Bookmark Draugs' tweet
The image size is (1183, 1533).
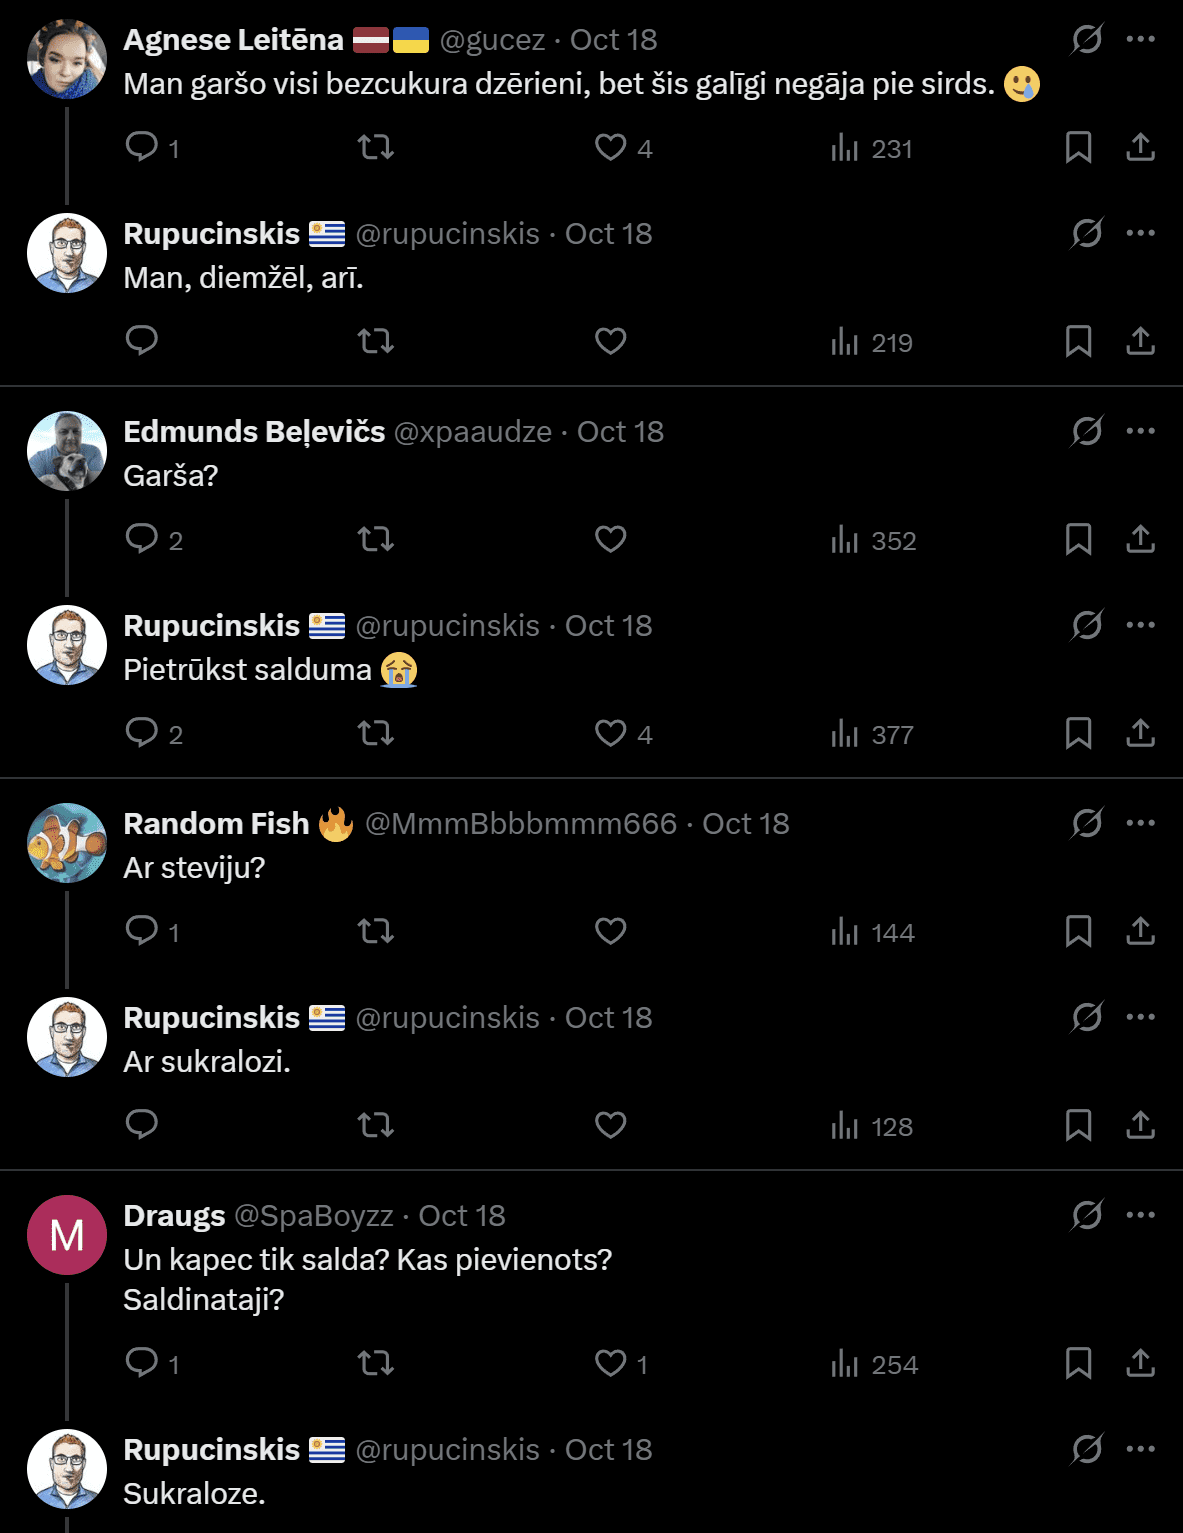click(1078, 1363)
